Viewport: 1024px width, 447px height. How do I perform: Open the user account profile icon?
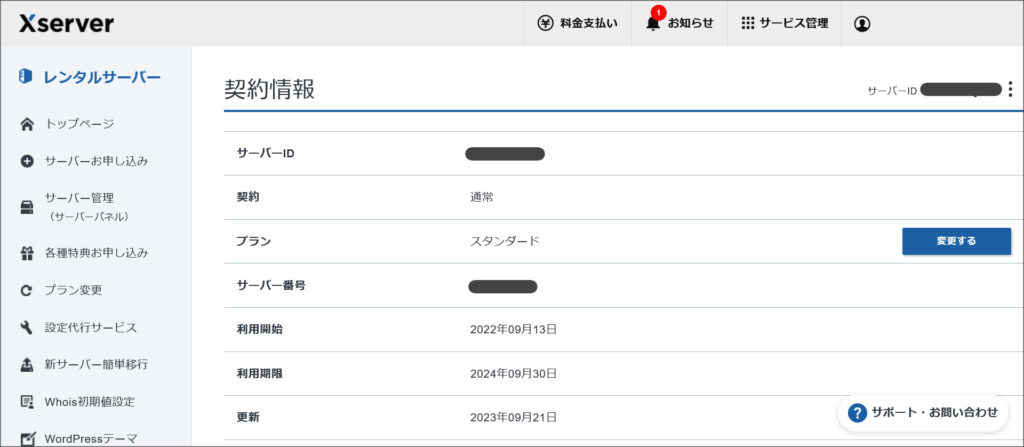862,23
